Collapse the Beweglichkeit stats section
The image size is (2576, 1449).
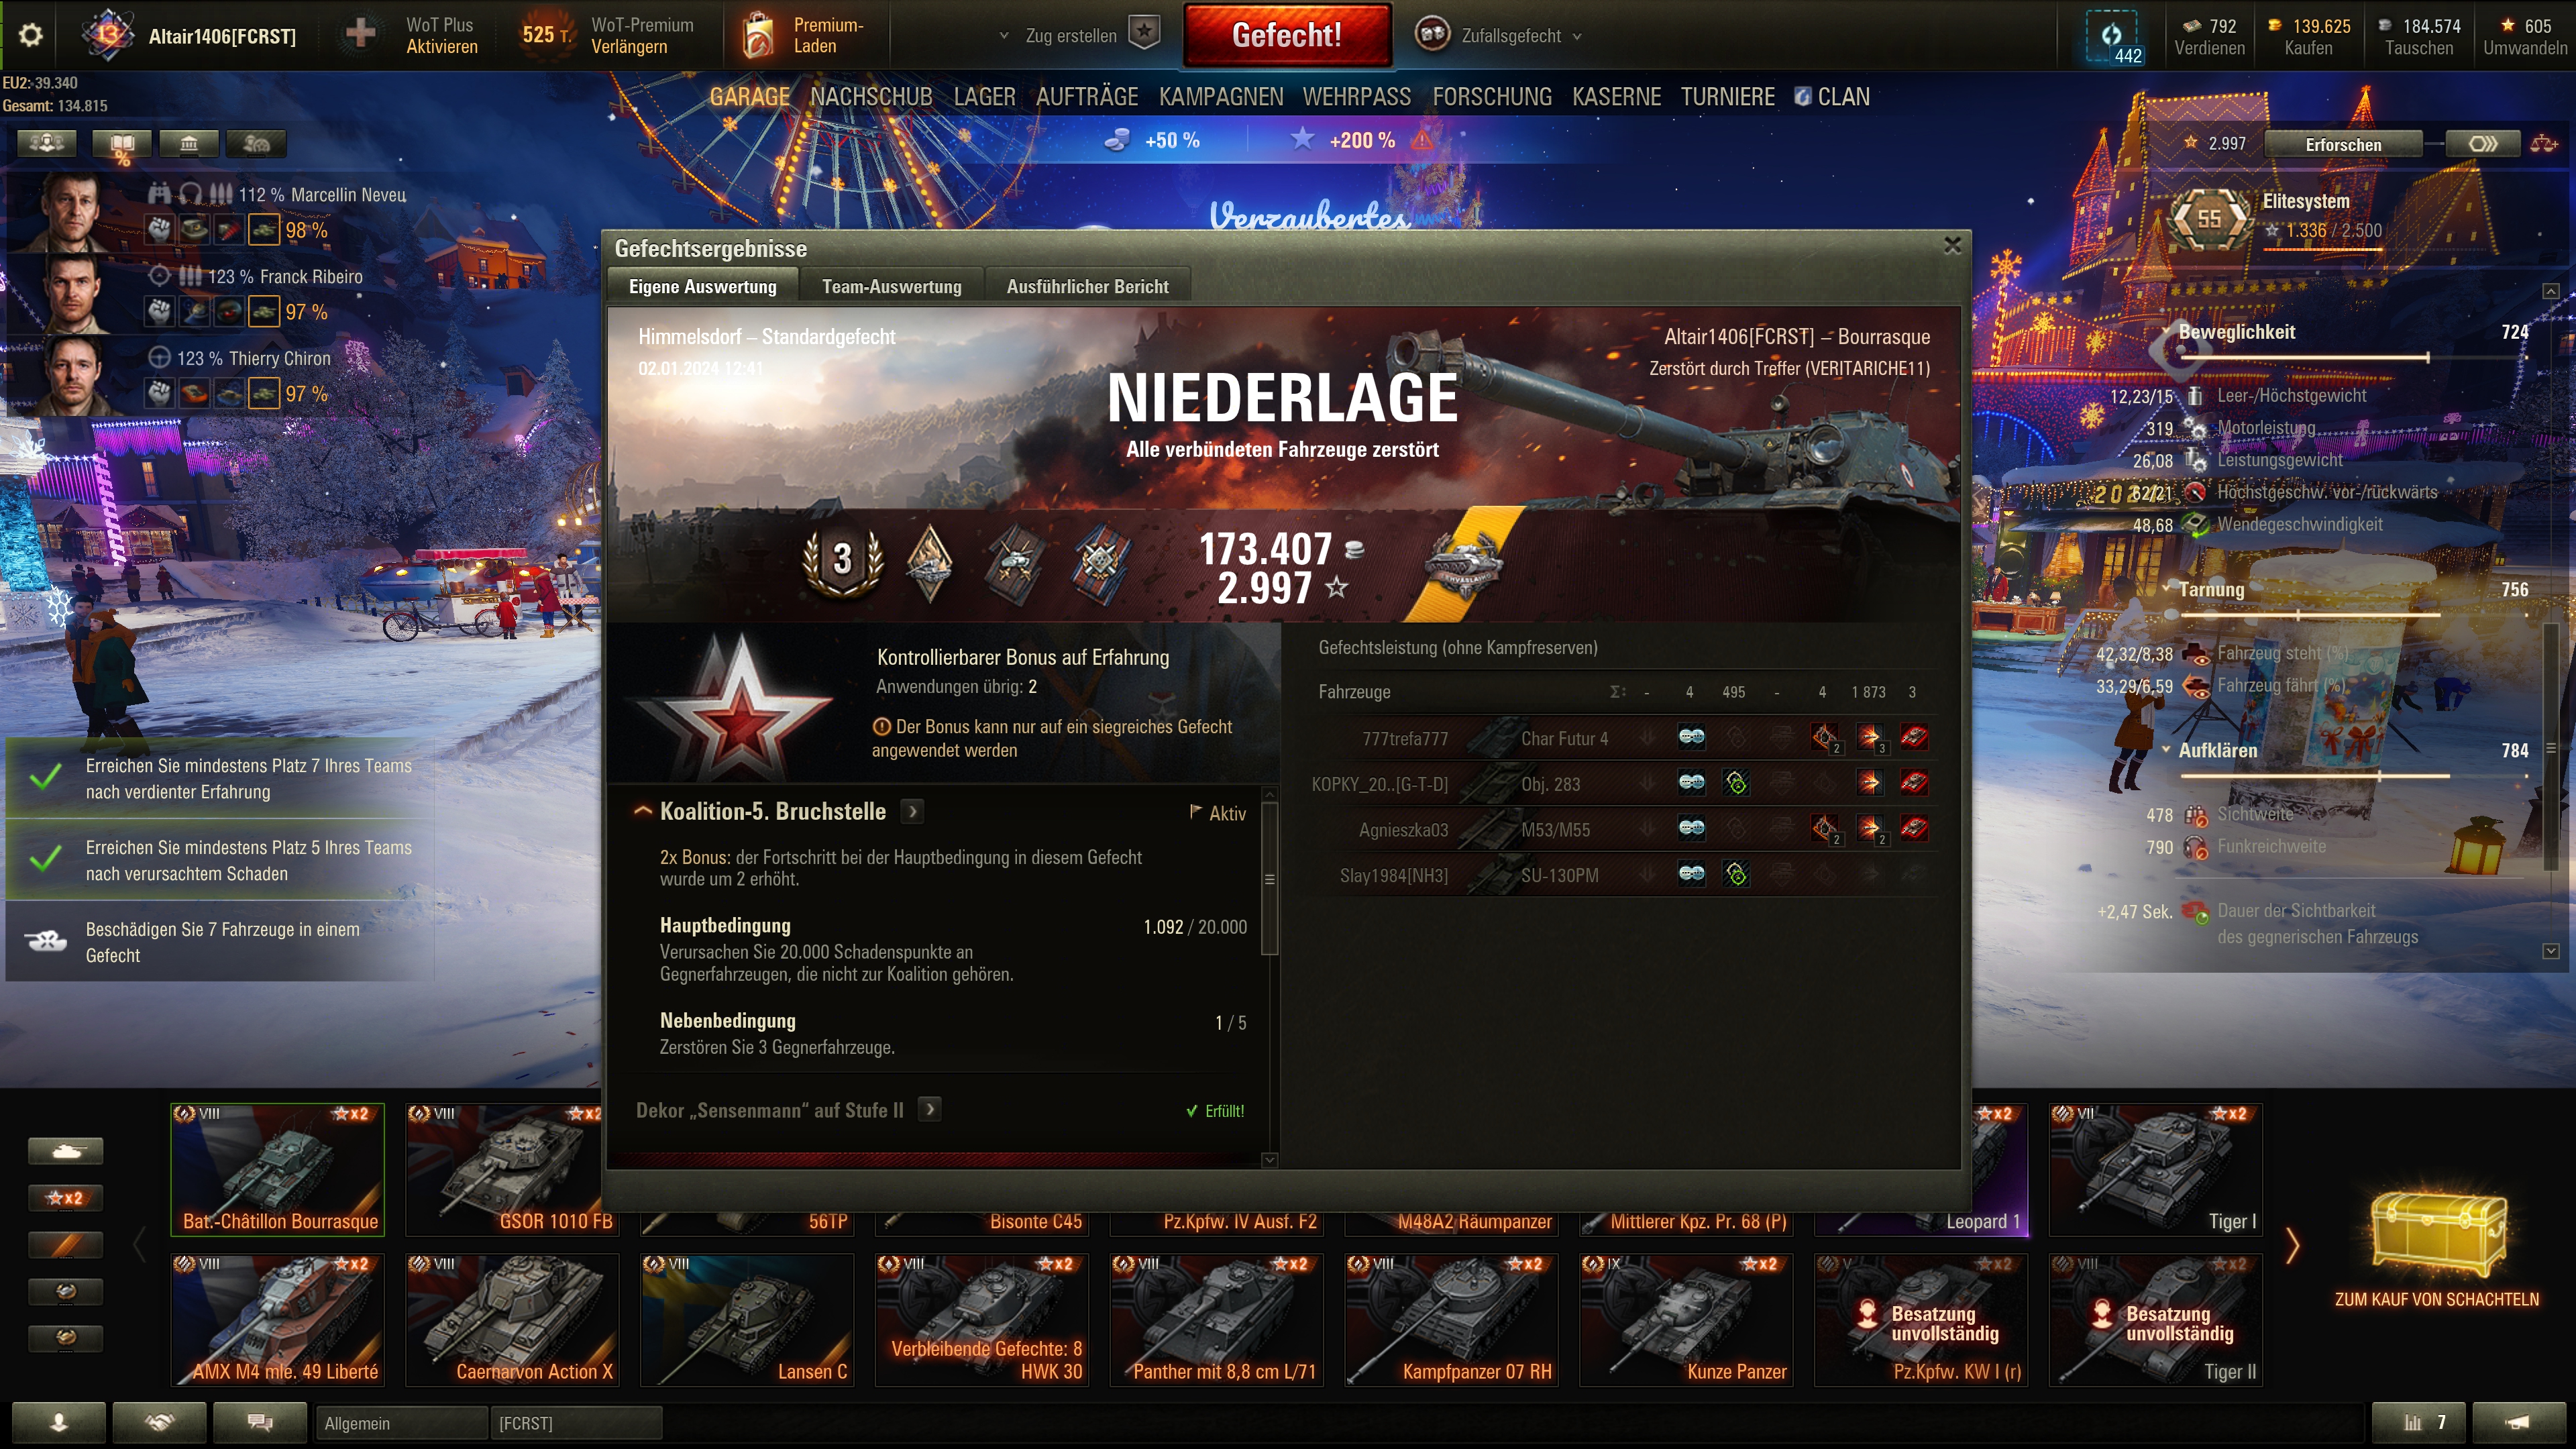tap(2166, 332)
